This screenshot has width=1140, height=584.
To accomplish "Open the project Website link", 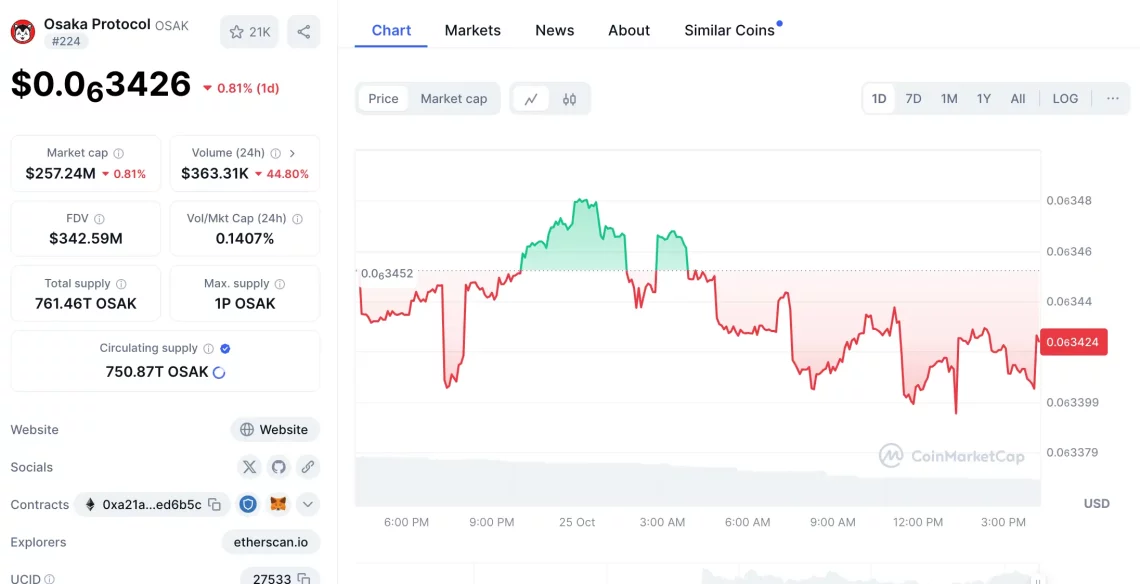I will (275, 430).
